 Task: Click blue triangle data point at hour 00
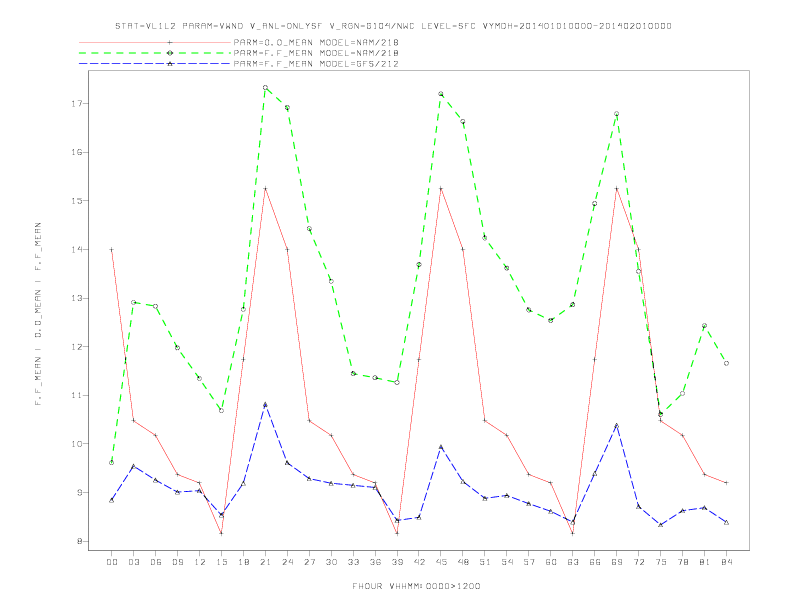tap(112, 500)
